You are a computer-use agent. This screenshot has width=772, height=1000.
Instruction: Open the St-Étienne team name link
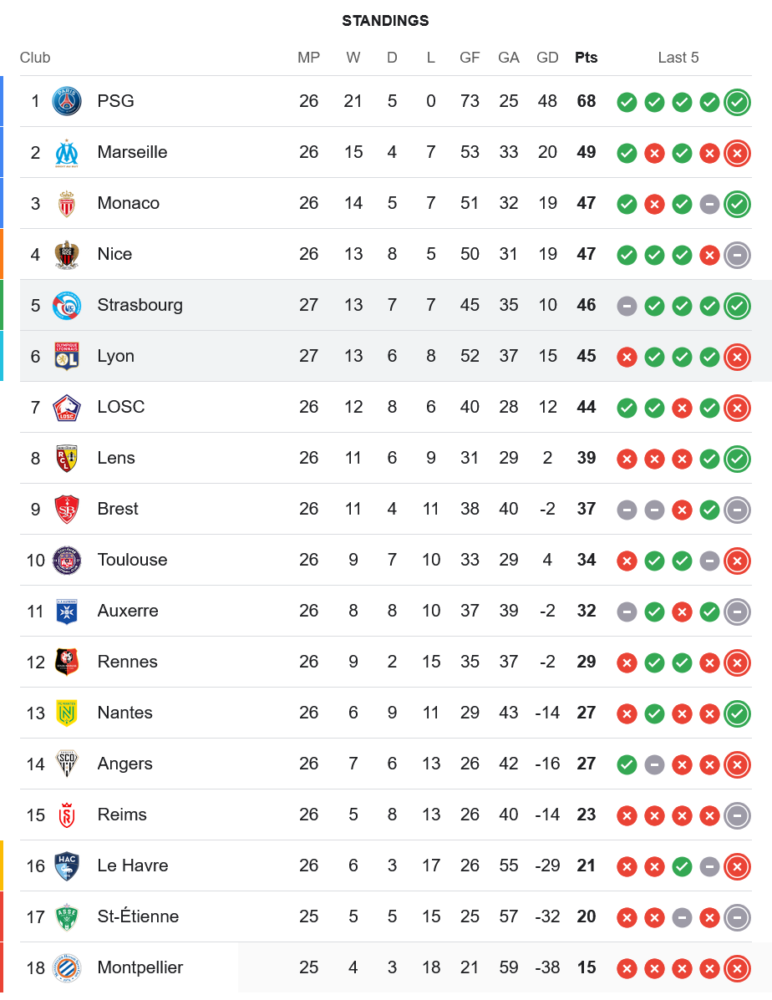pyautogui.click(x=138, y=917)
